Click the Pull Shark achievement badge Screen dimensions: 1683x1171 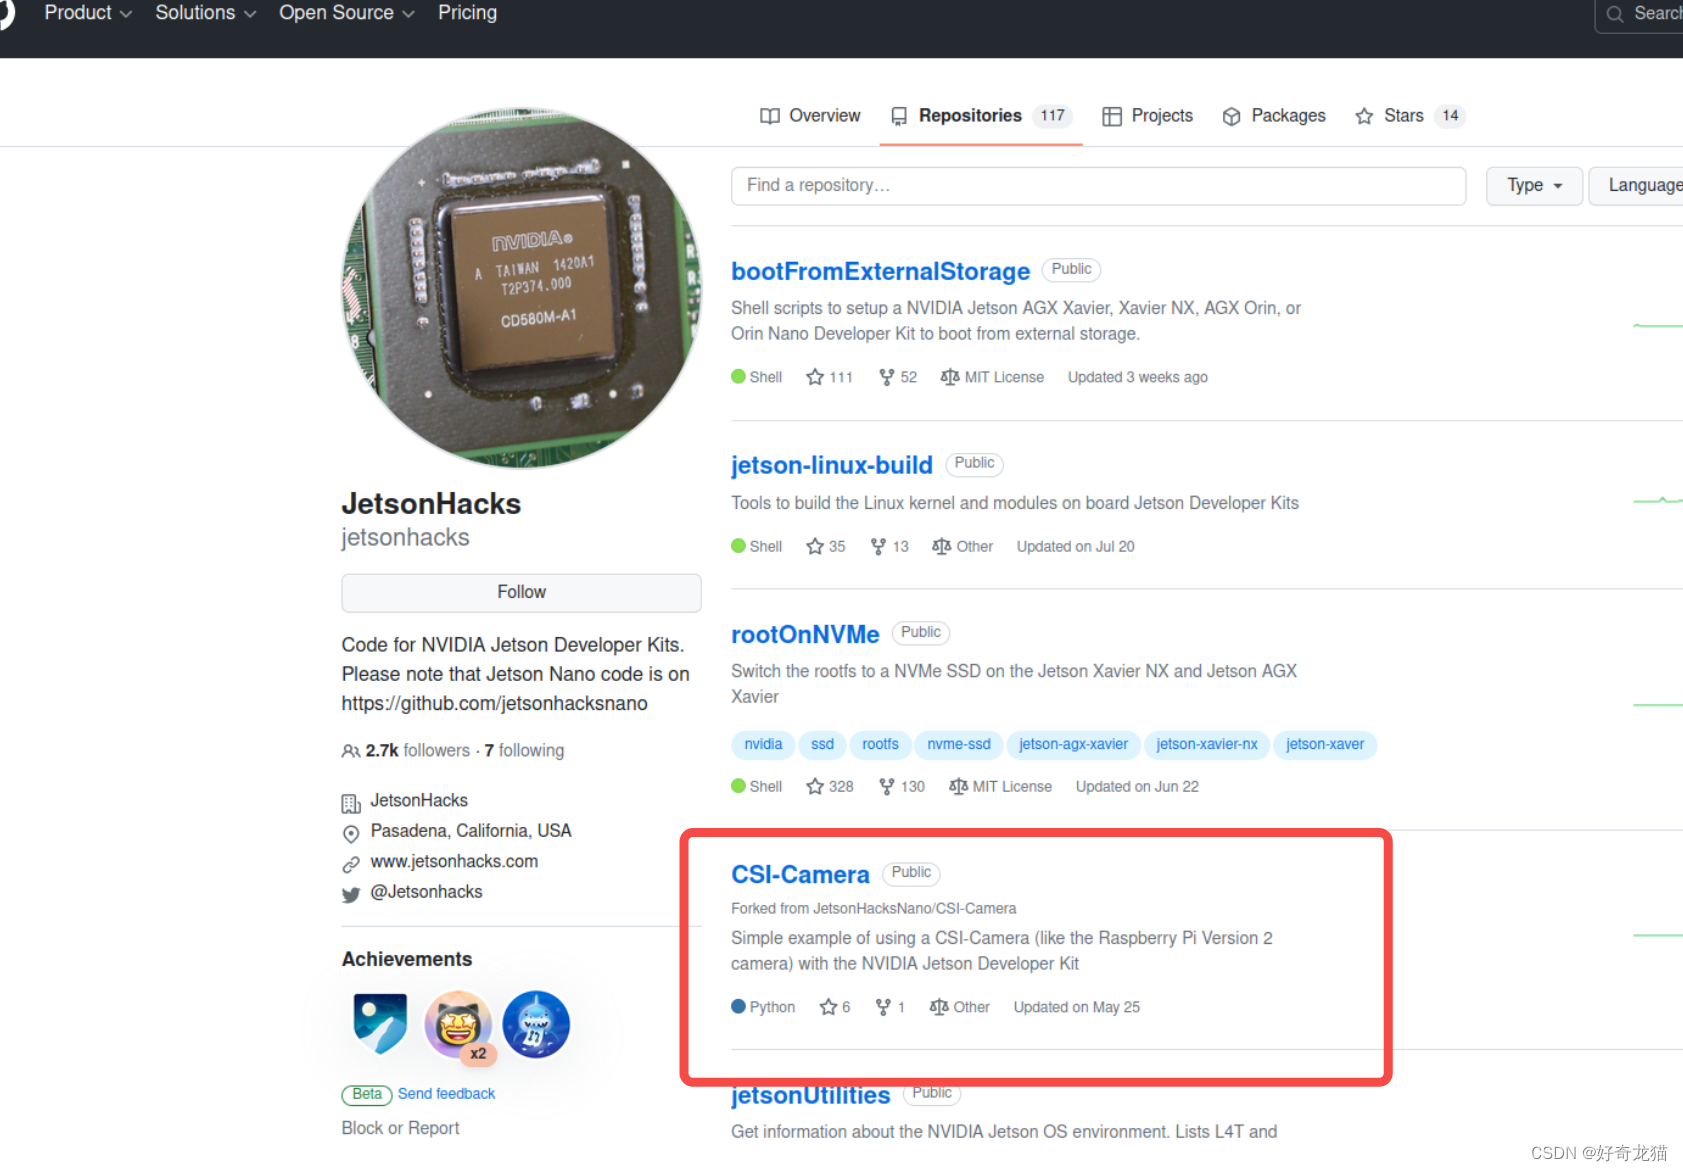[536, 1024]
